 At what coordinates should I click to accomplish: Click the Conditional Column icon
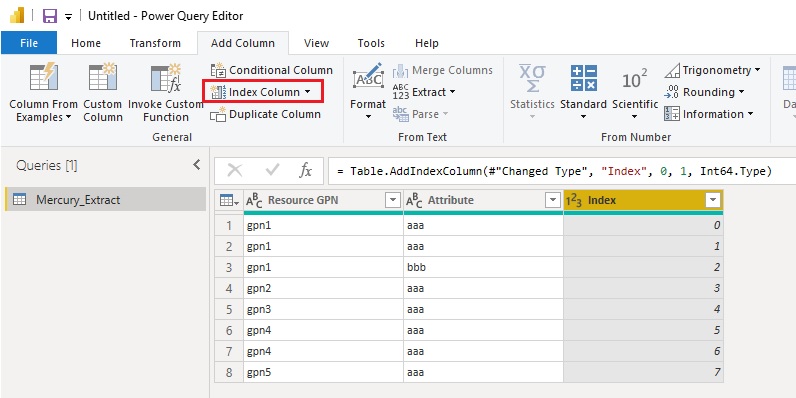218,70
